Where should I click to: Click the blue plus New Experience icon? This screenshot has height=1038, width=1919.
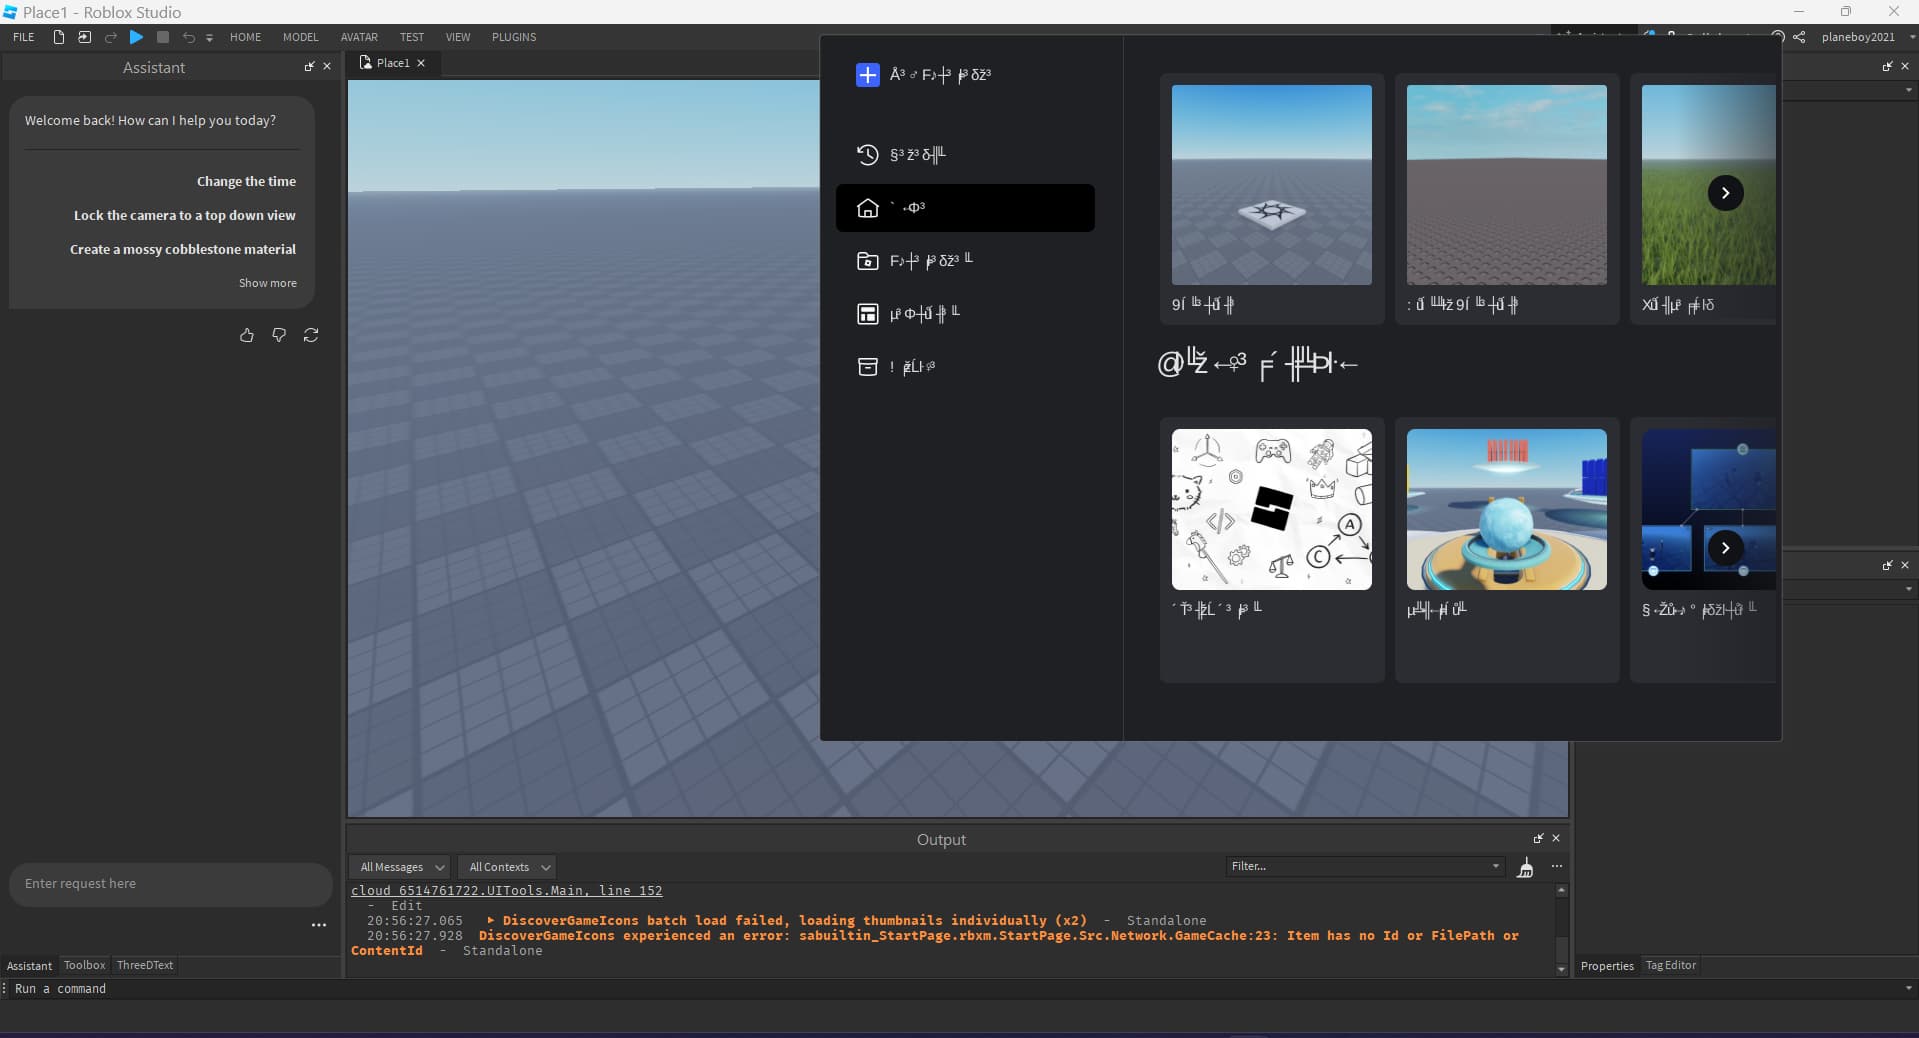point(868,75)
